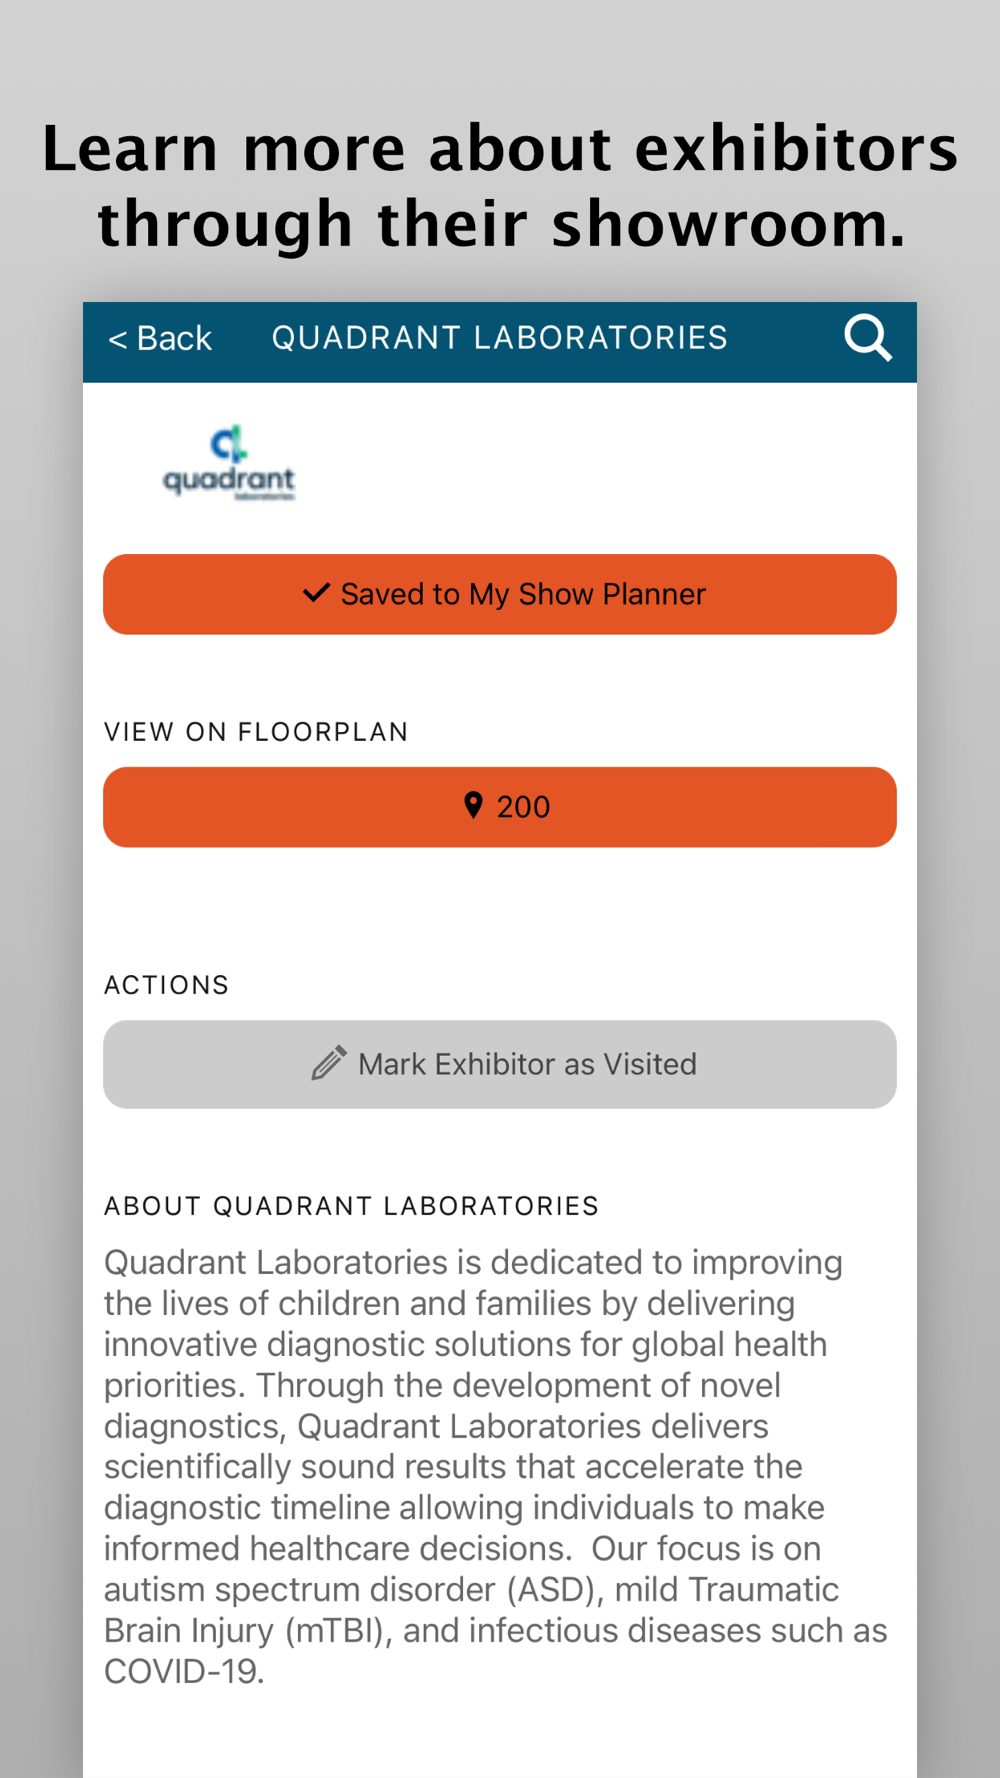The width and height of the screenshot is (1000, 1778).
Task: Toggle Saved to My Show Planner
Action: tap(500, 594)
